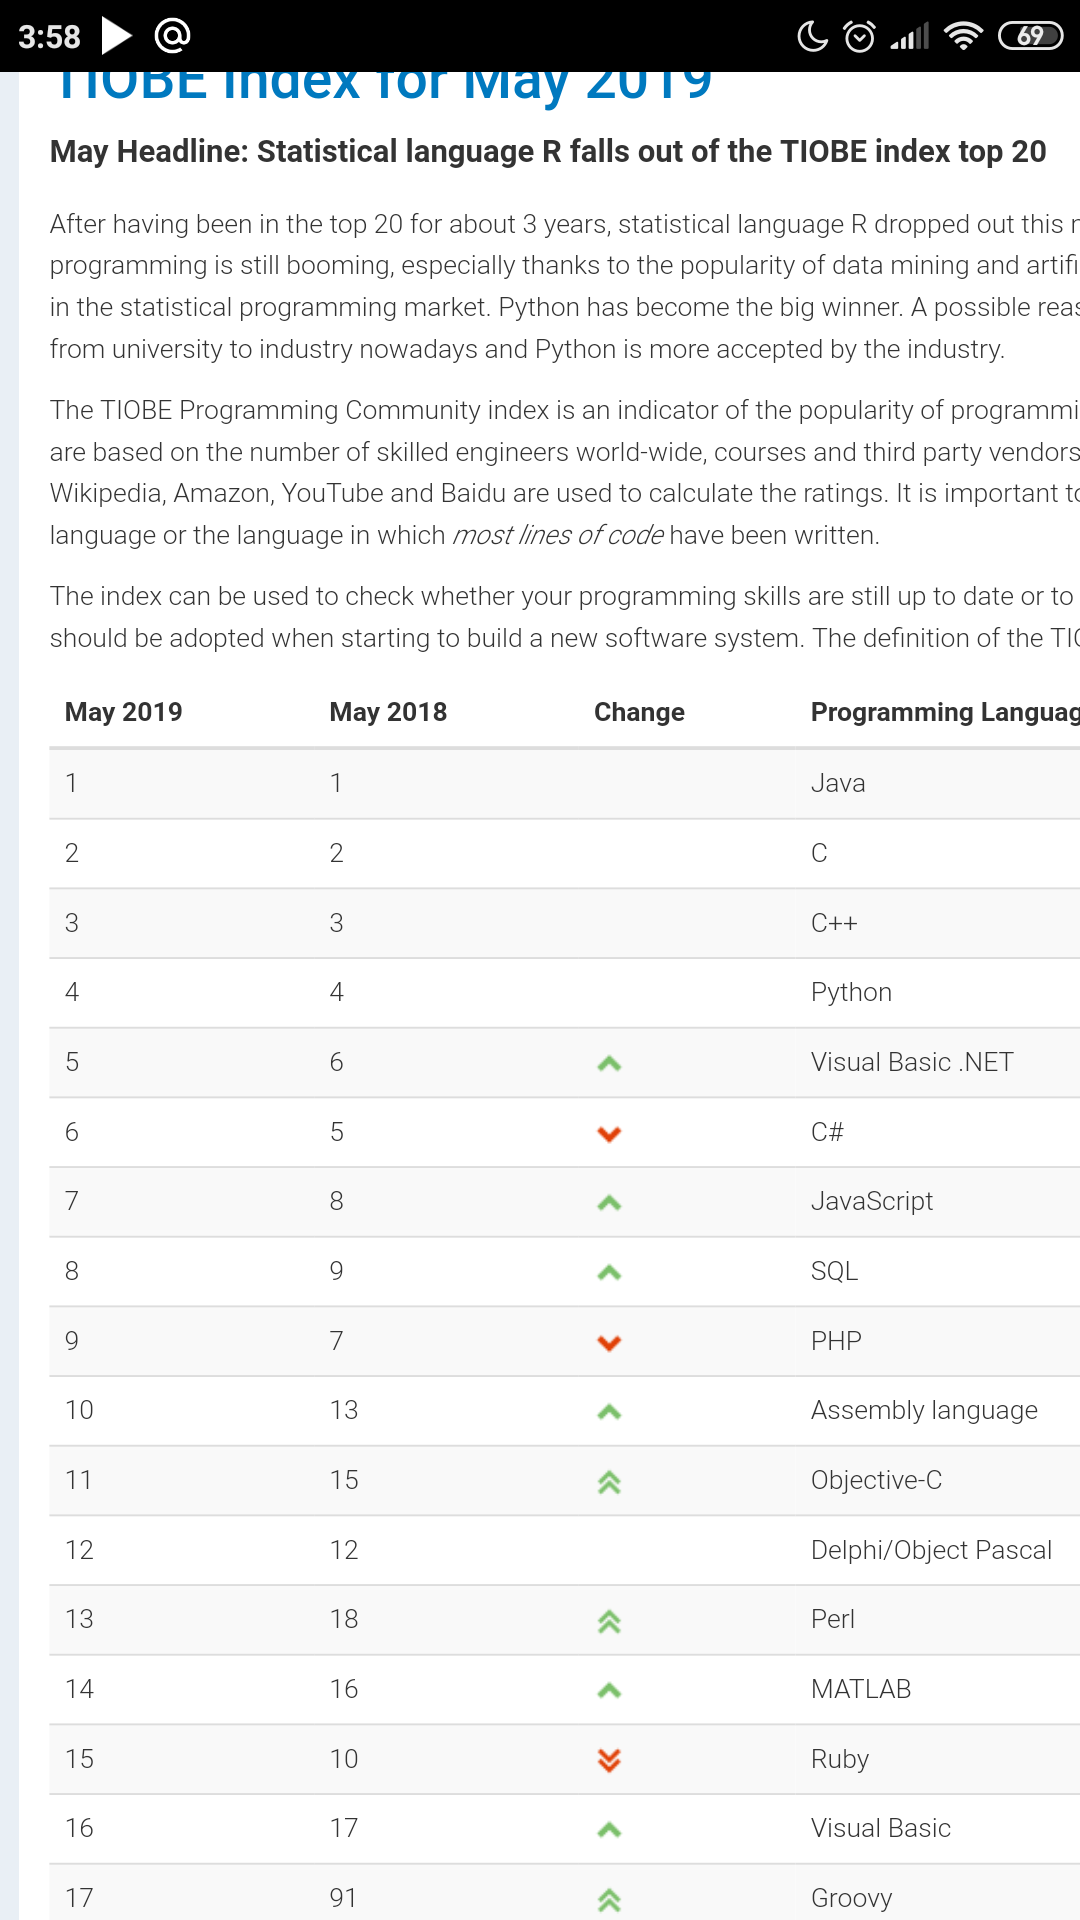Click the double red arrow beside Ruby
The width and height of the screenshot is (1080, 1920).
(609, 1760)
